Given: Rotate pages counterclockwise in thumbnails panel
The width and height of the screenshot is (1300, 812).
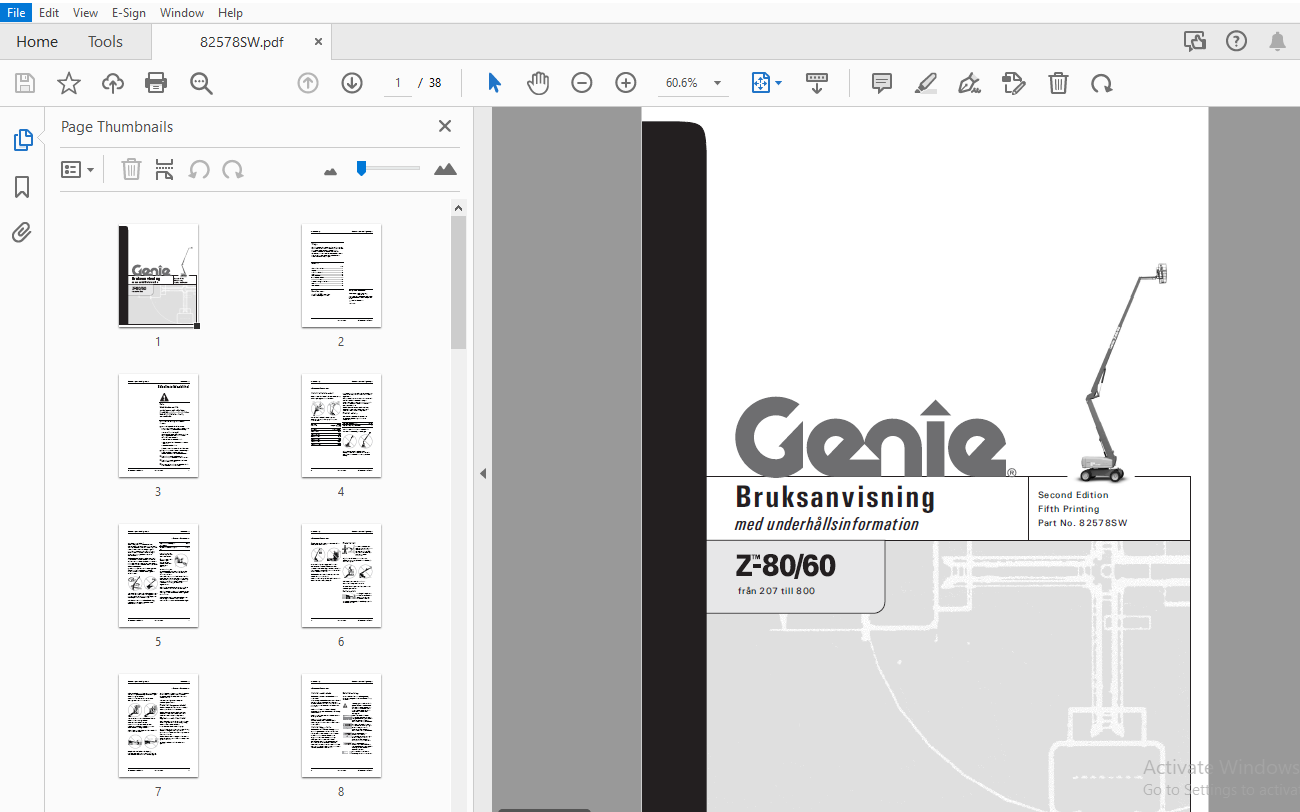Looking at the screenshot, I should (x=199, y=169).
